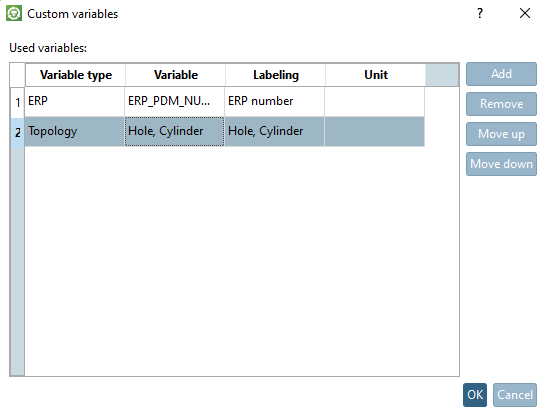Close the Custom variables dialog
Image resolution: width=544 pixels, height=413 pixels.
[525, 13]
